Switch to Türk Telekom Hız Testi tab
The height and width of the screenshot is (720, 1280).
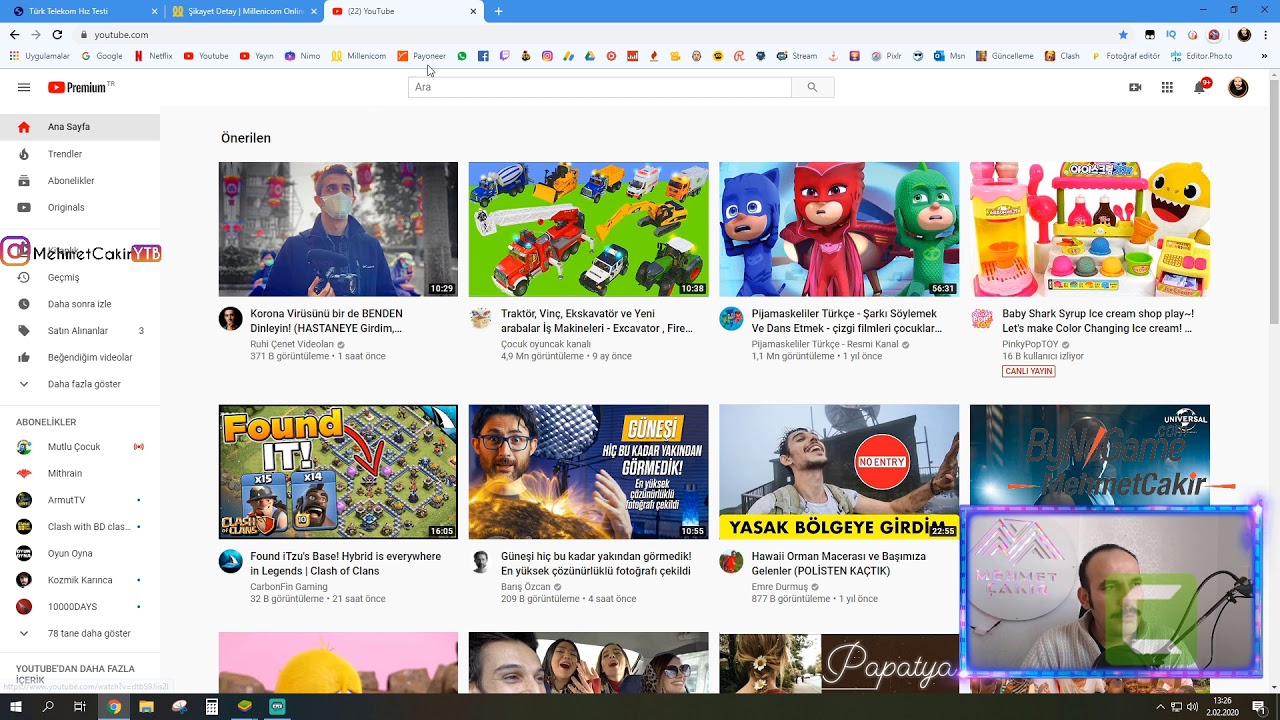coord(85,11)
